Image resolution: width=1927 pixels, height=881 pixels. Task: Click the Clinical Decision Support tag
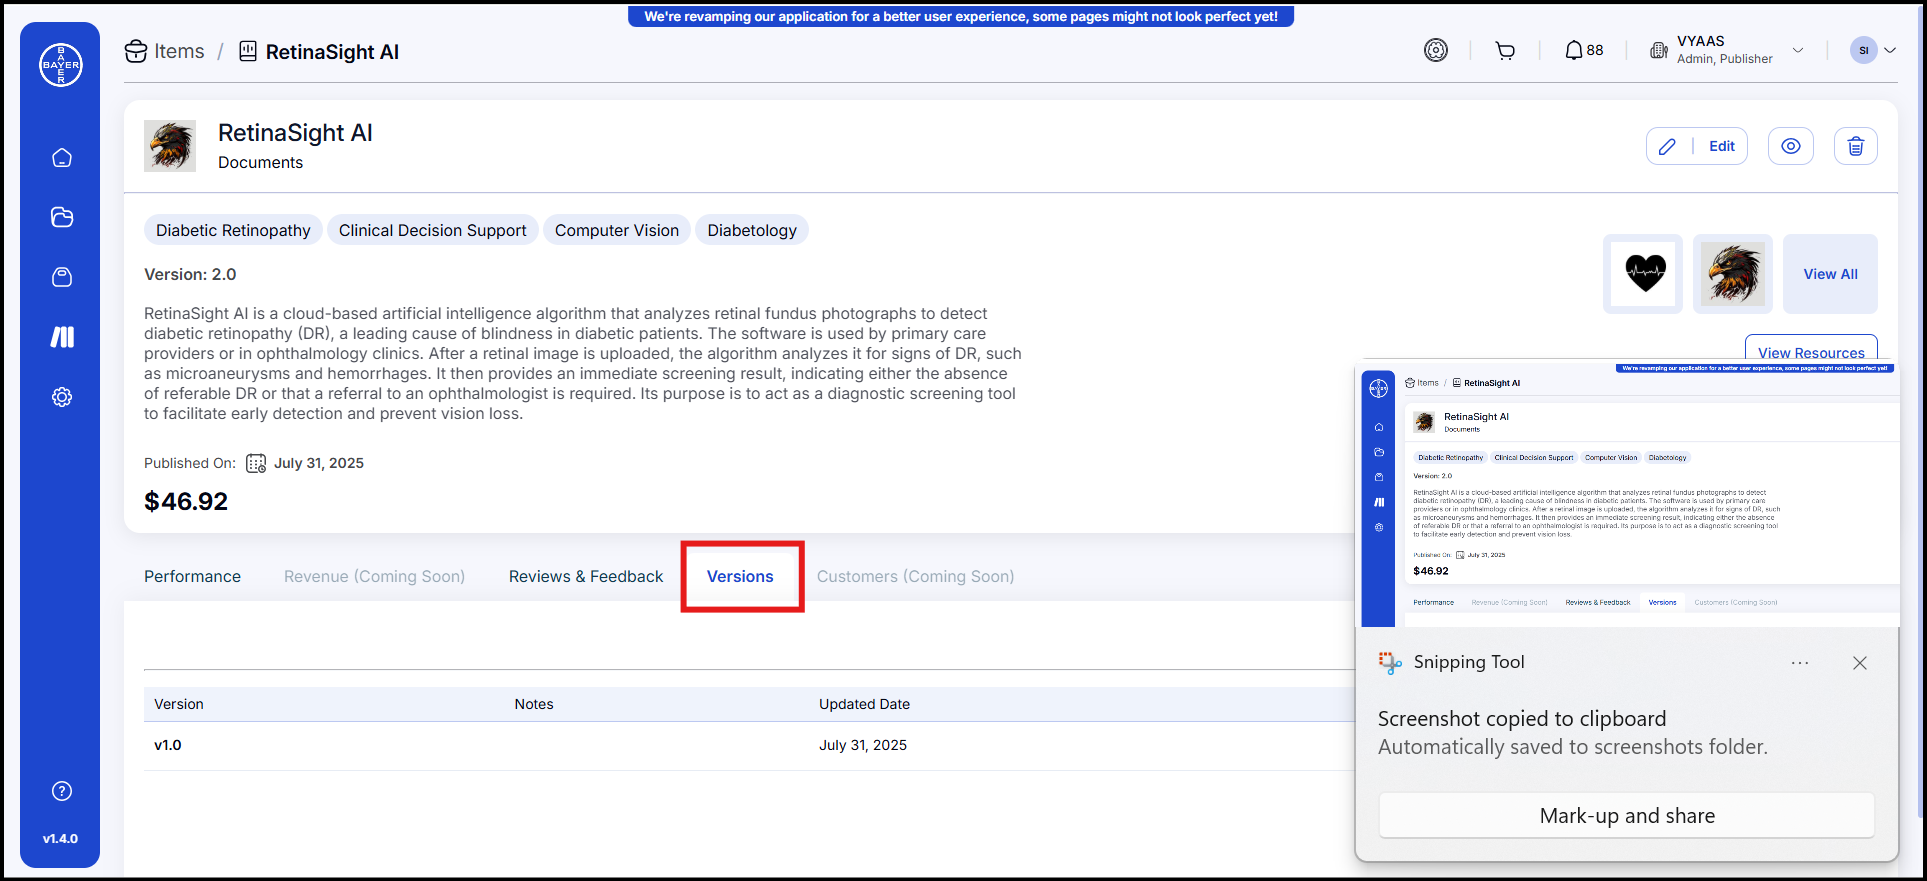(433, 230)
